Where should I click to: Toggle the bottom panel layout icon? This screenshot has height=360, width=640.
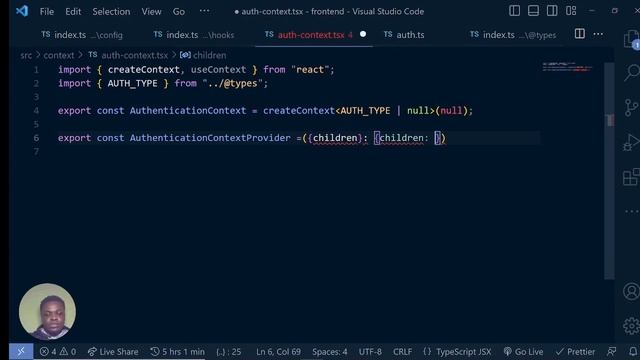click(x=533, y=11)
